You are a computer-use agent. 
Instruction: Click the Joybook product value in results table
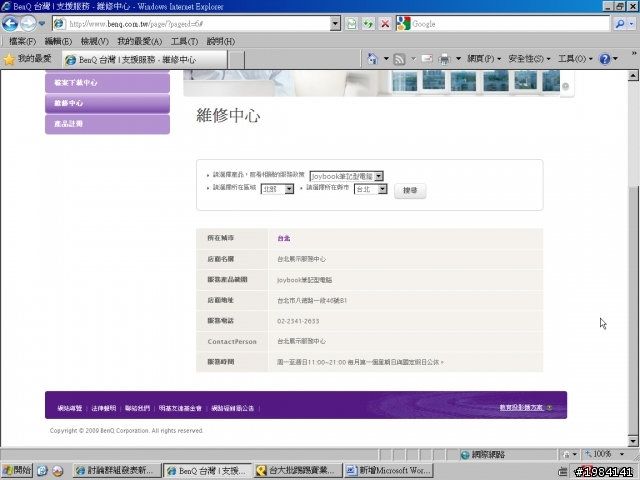click(x=304, y=280)
